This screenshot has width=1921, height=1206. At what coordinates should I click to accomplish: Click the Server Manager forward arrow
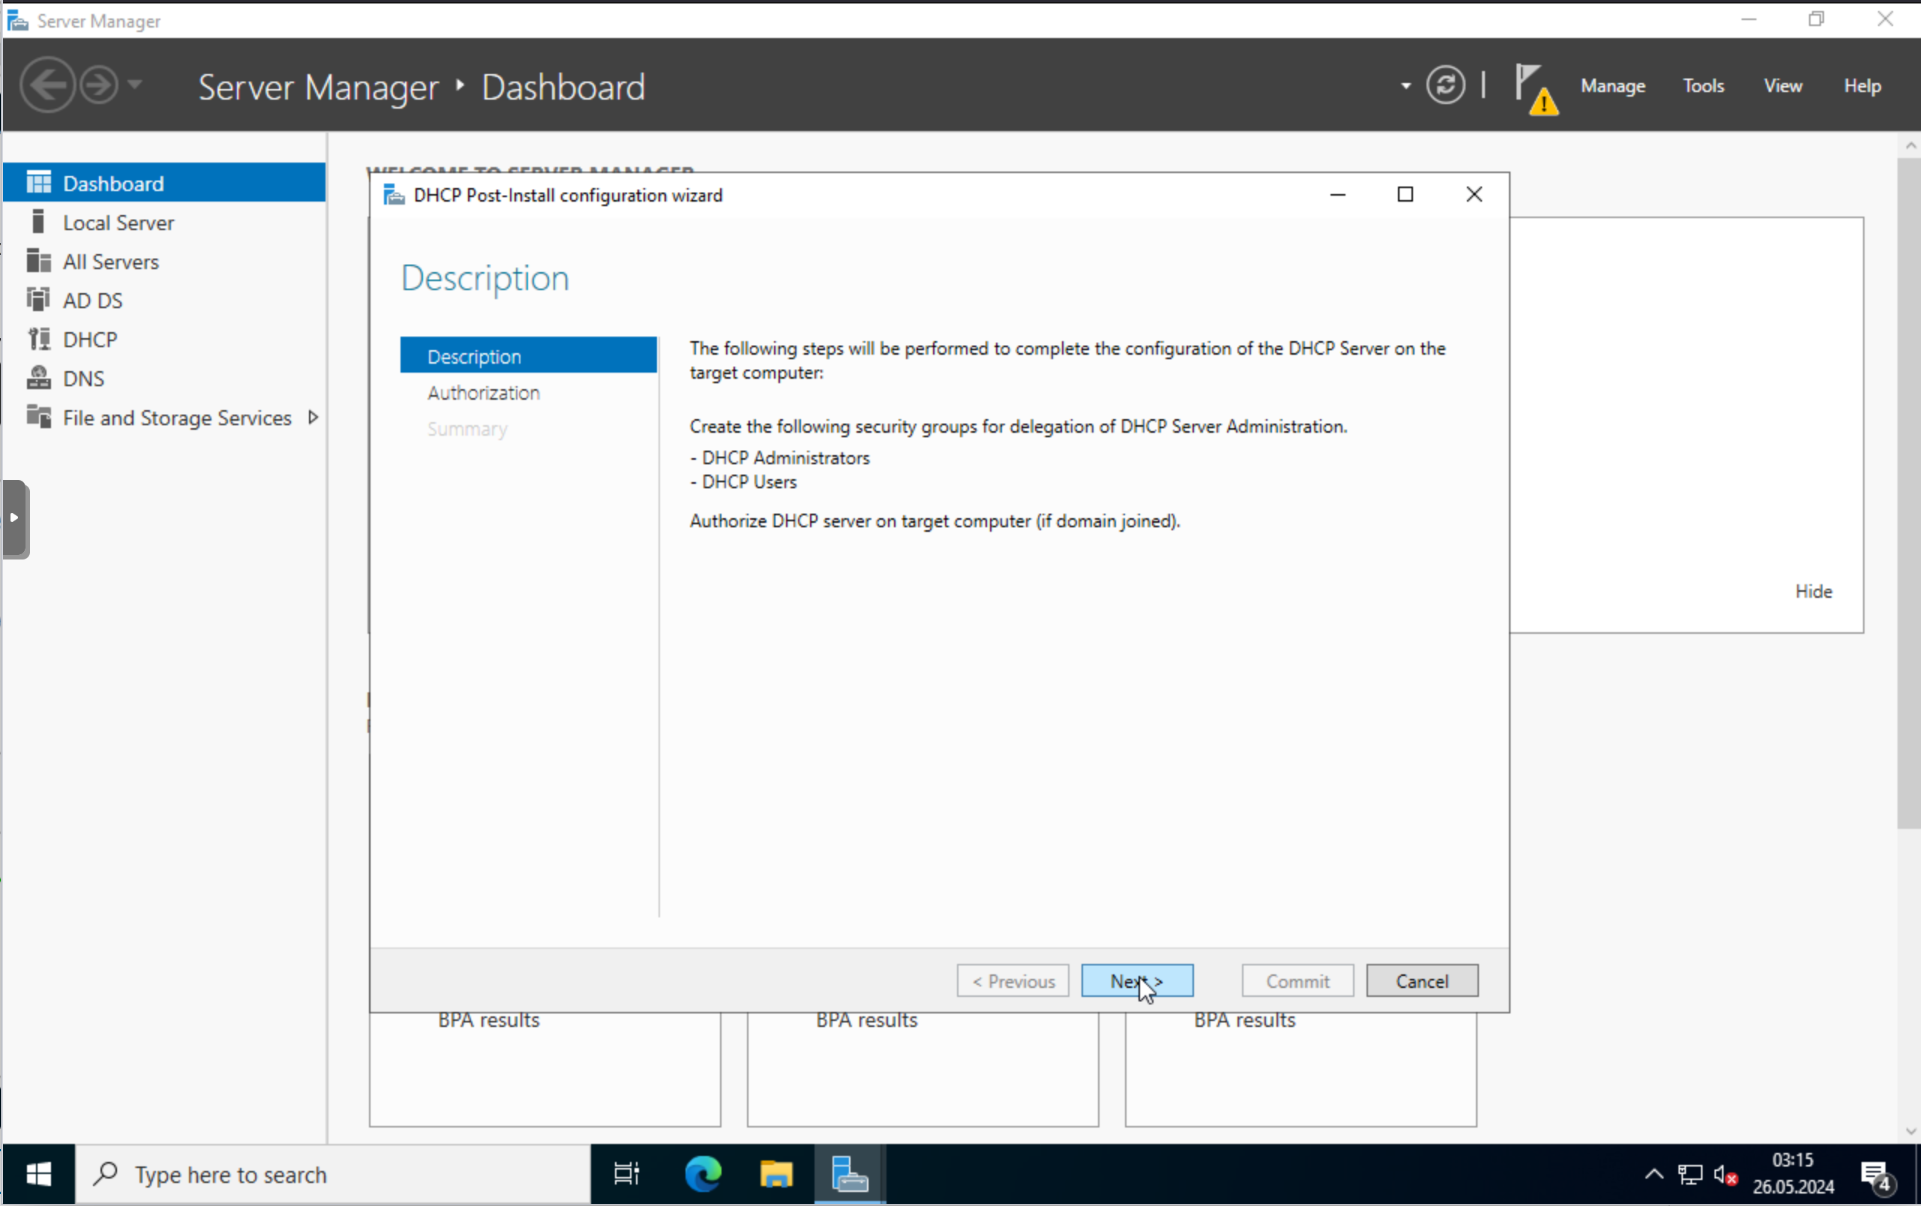pyautogui.click(x=98, y=85)
